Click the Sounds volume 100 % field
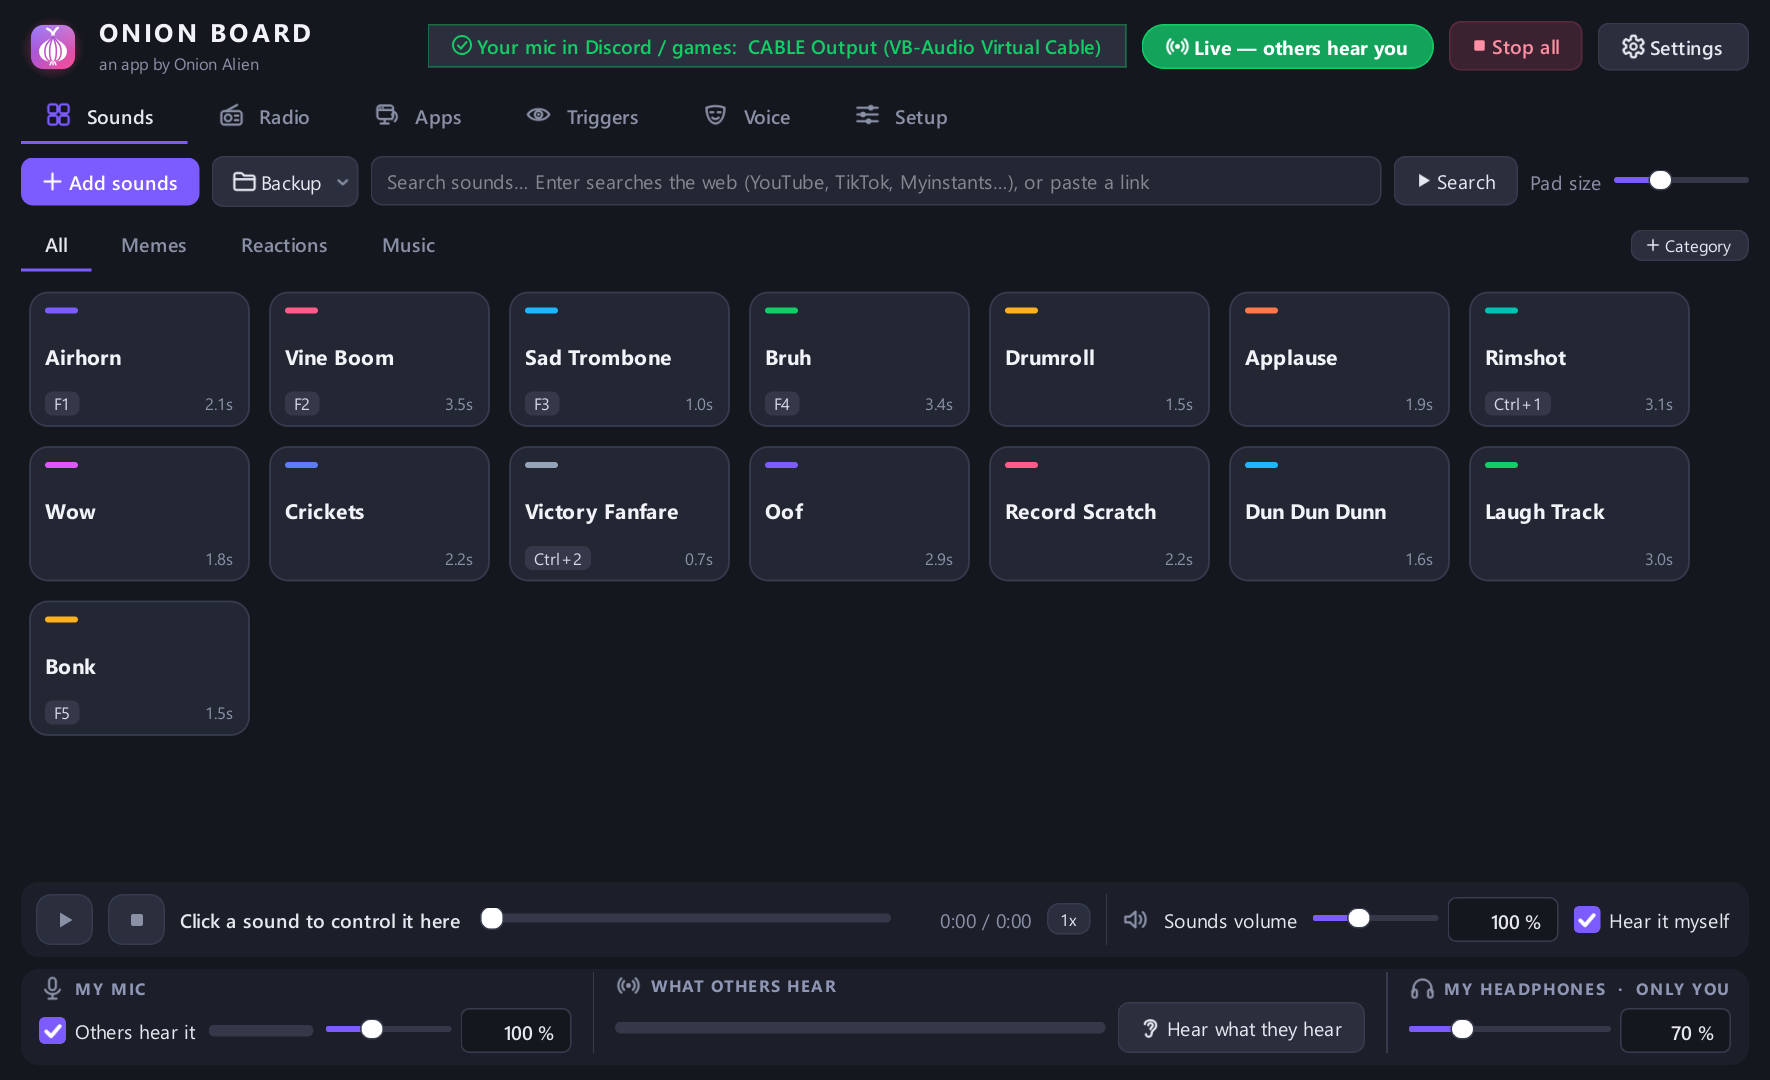 (1502, 920)
